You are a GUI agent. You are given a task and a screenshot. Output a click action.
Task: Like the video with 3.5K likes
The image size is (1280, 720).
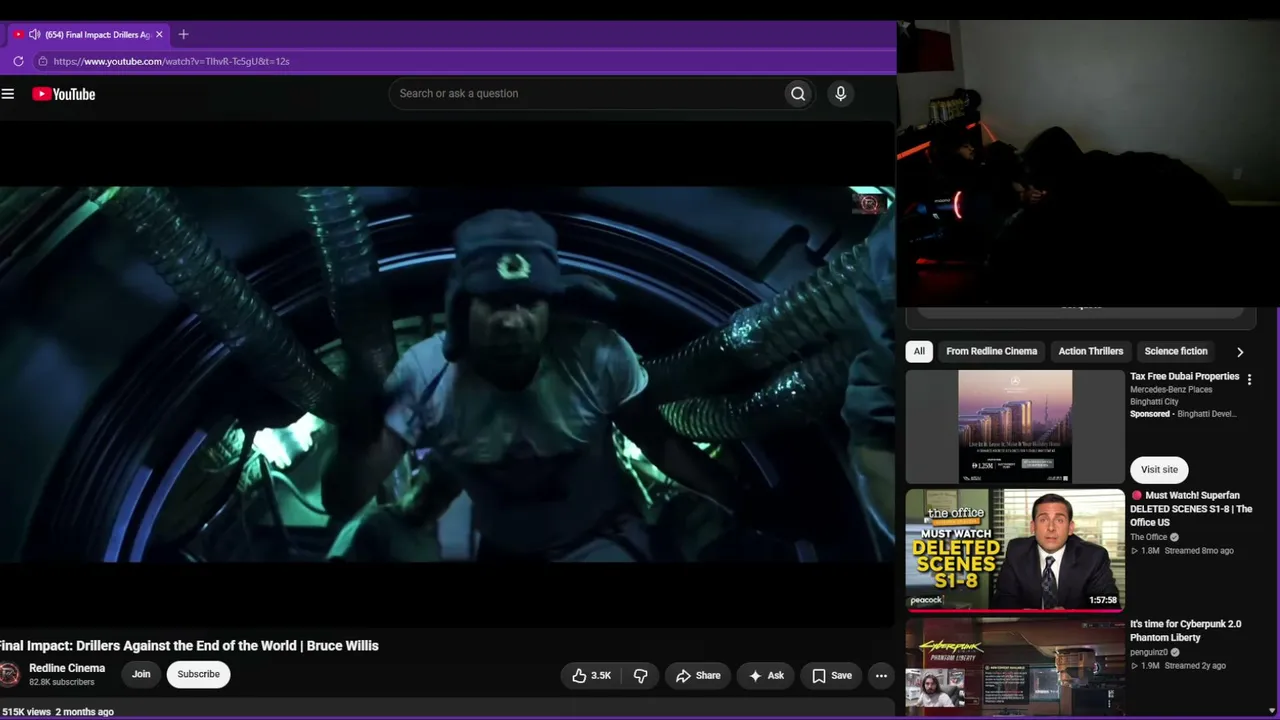[591, 675]
